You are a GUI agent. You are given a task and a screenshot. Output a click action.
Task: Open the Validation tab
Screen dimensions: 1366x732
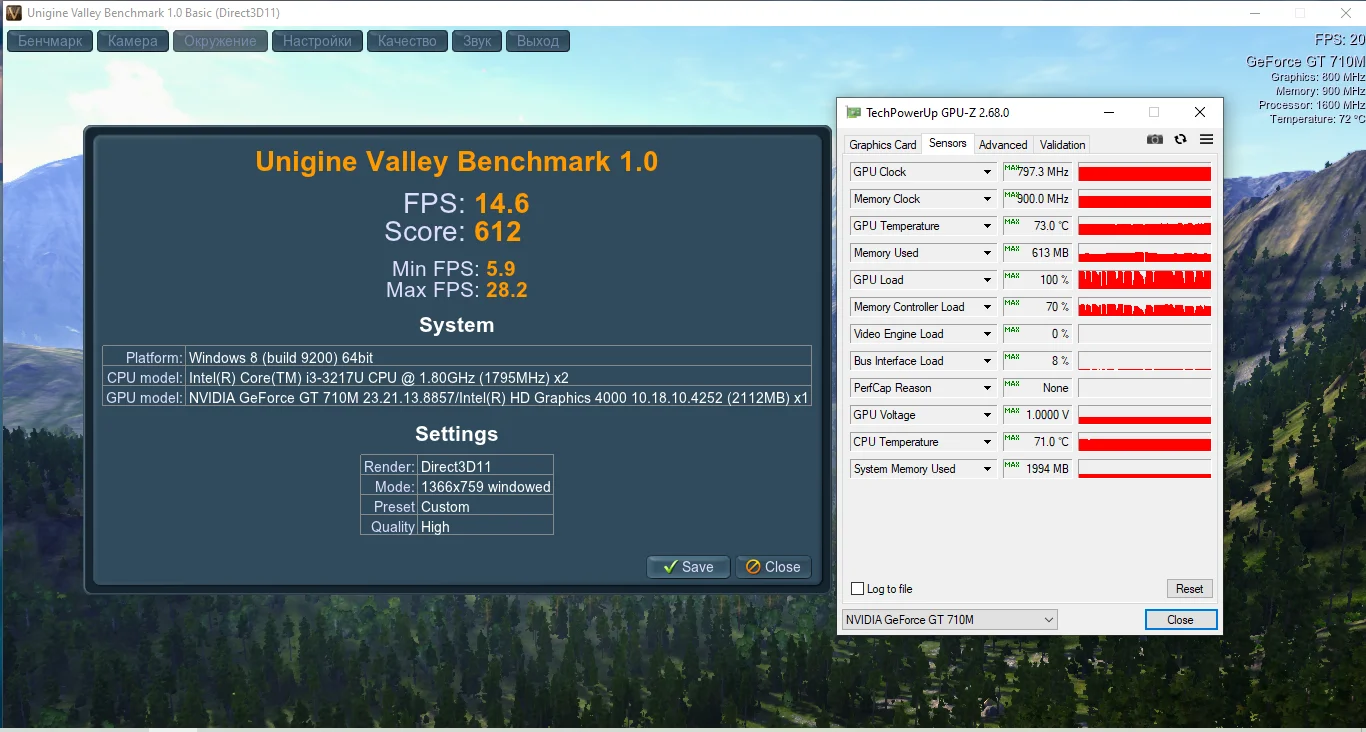pos(1062,145)
